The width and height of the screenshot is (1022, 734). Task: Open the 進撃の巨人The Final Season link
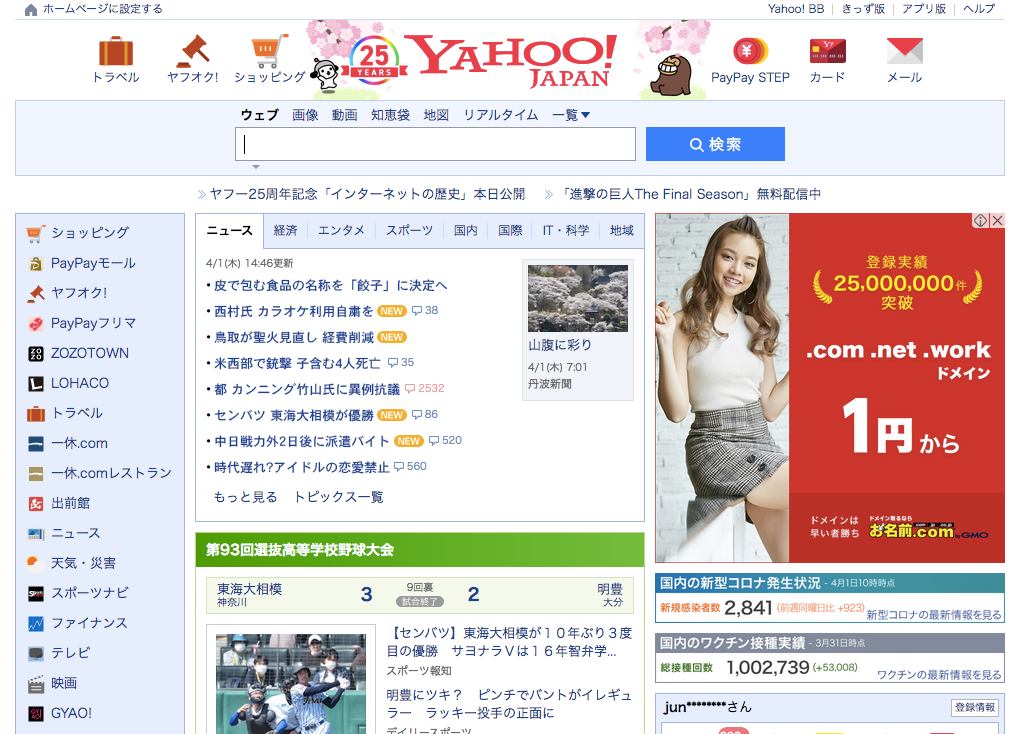[x=692, y=194]
